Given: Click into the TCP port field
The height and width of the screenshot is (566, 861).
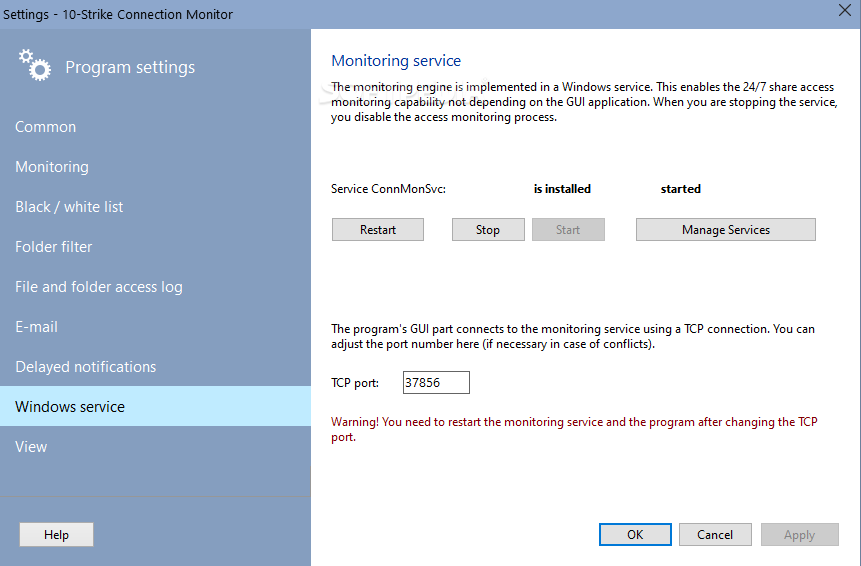Looking at the screenshot, I should [x=436, y=383].
